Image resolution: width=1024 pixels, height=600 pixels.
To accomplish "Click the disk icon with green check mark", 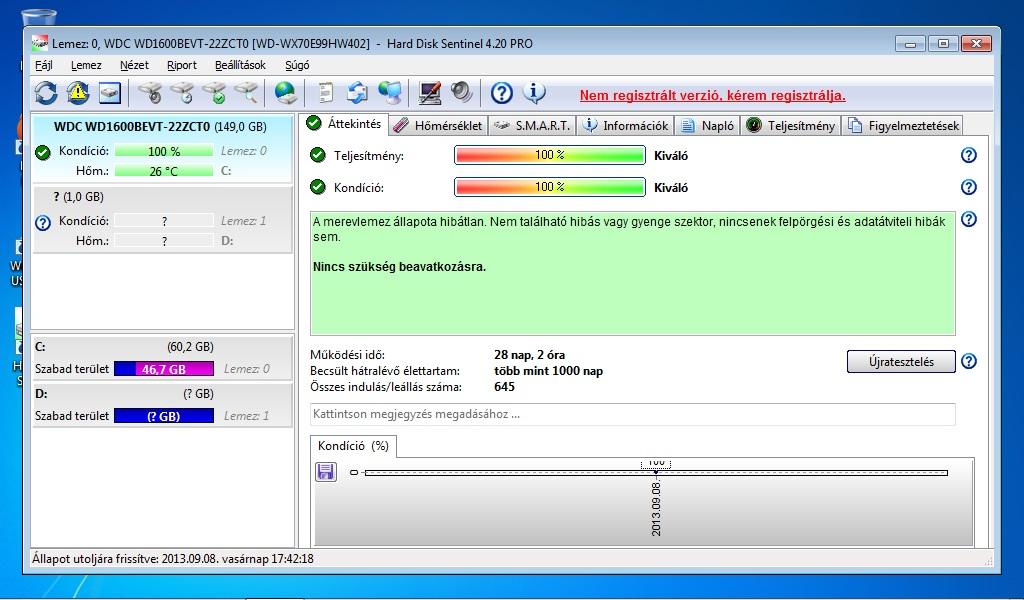I will click(215, 93).
